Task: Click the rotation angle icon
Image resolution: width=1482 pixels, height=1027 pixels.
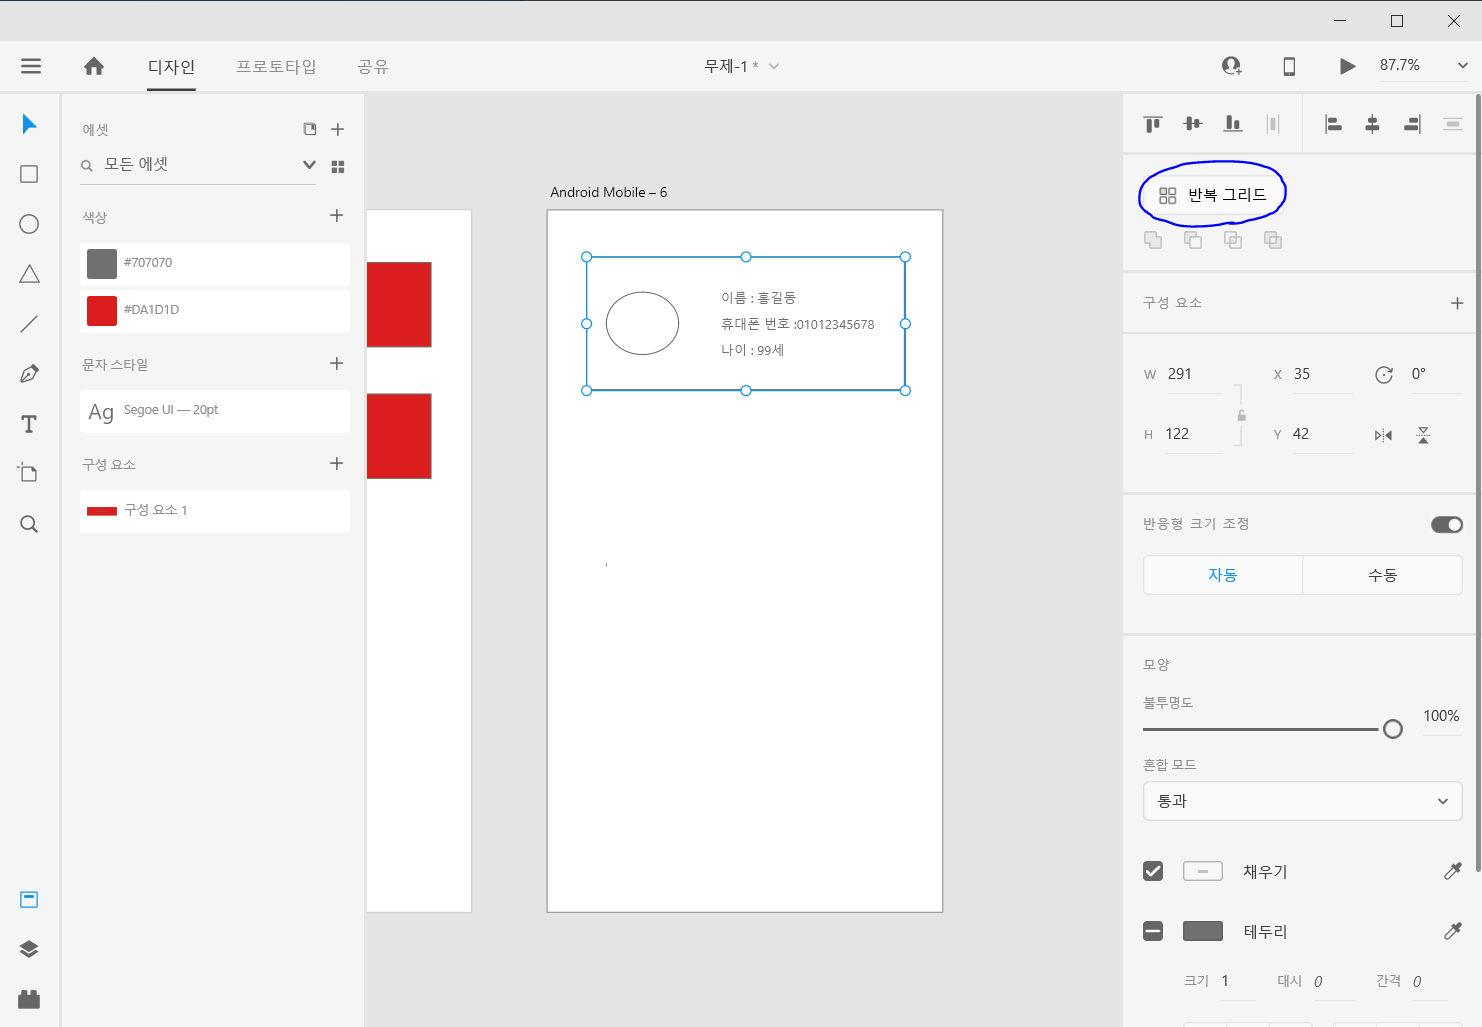Action: point(1384,375)
